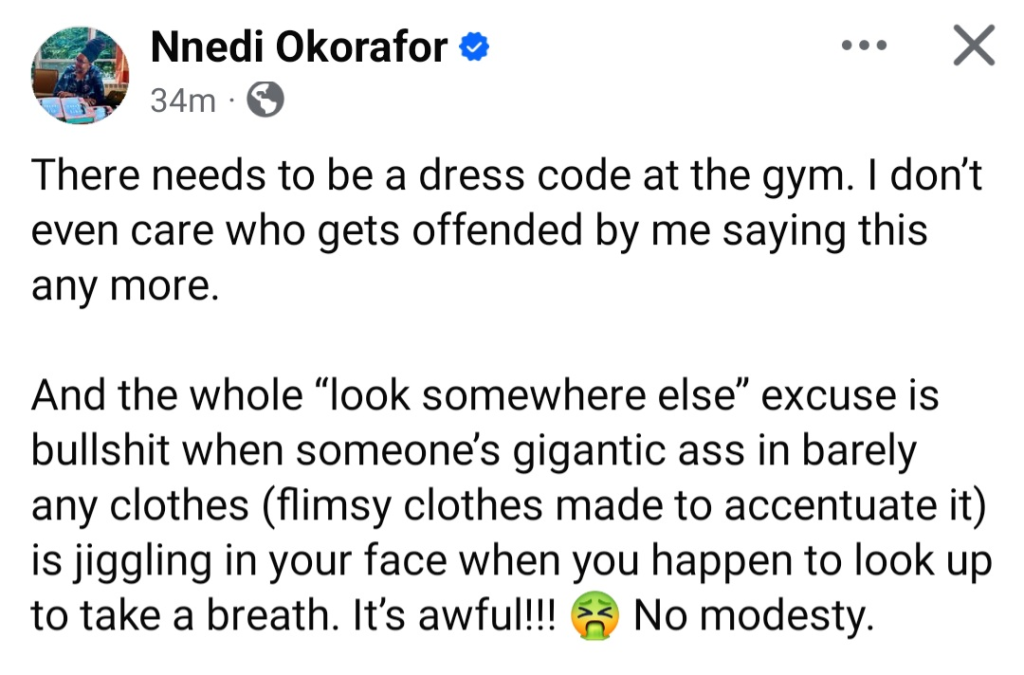The height and width of the screenshot is (675, 1024).
Task: Visit the Nnedi Okorafor profile name link
Action: (x=298, y=47)
